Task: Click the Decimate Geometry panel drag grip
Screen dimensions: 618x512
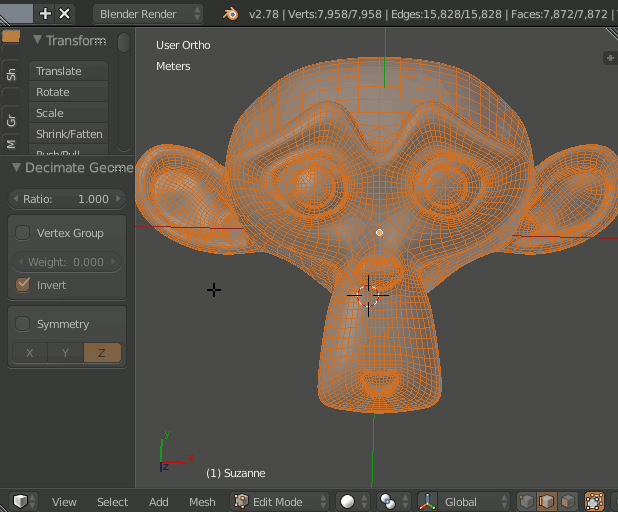Action: 119,169
